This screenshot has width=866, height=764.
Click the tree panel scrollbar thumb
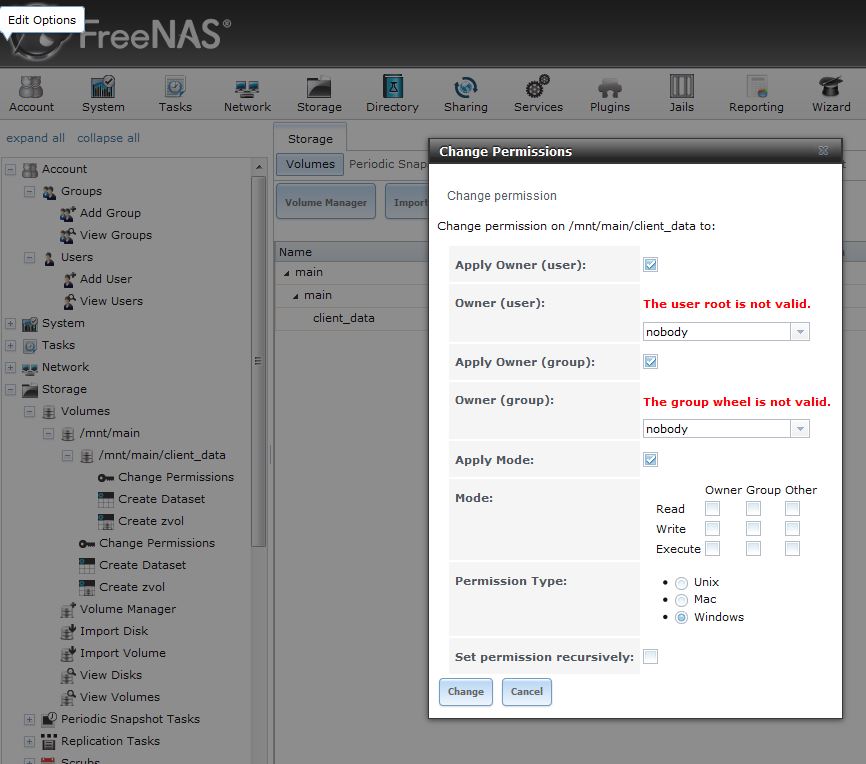[257, 361]
